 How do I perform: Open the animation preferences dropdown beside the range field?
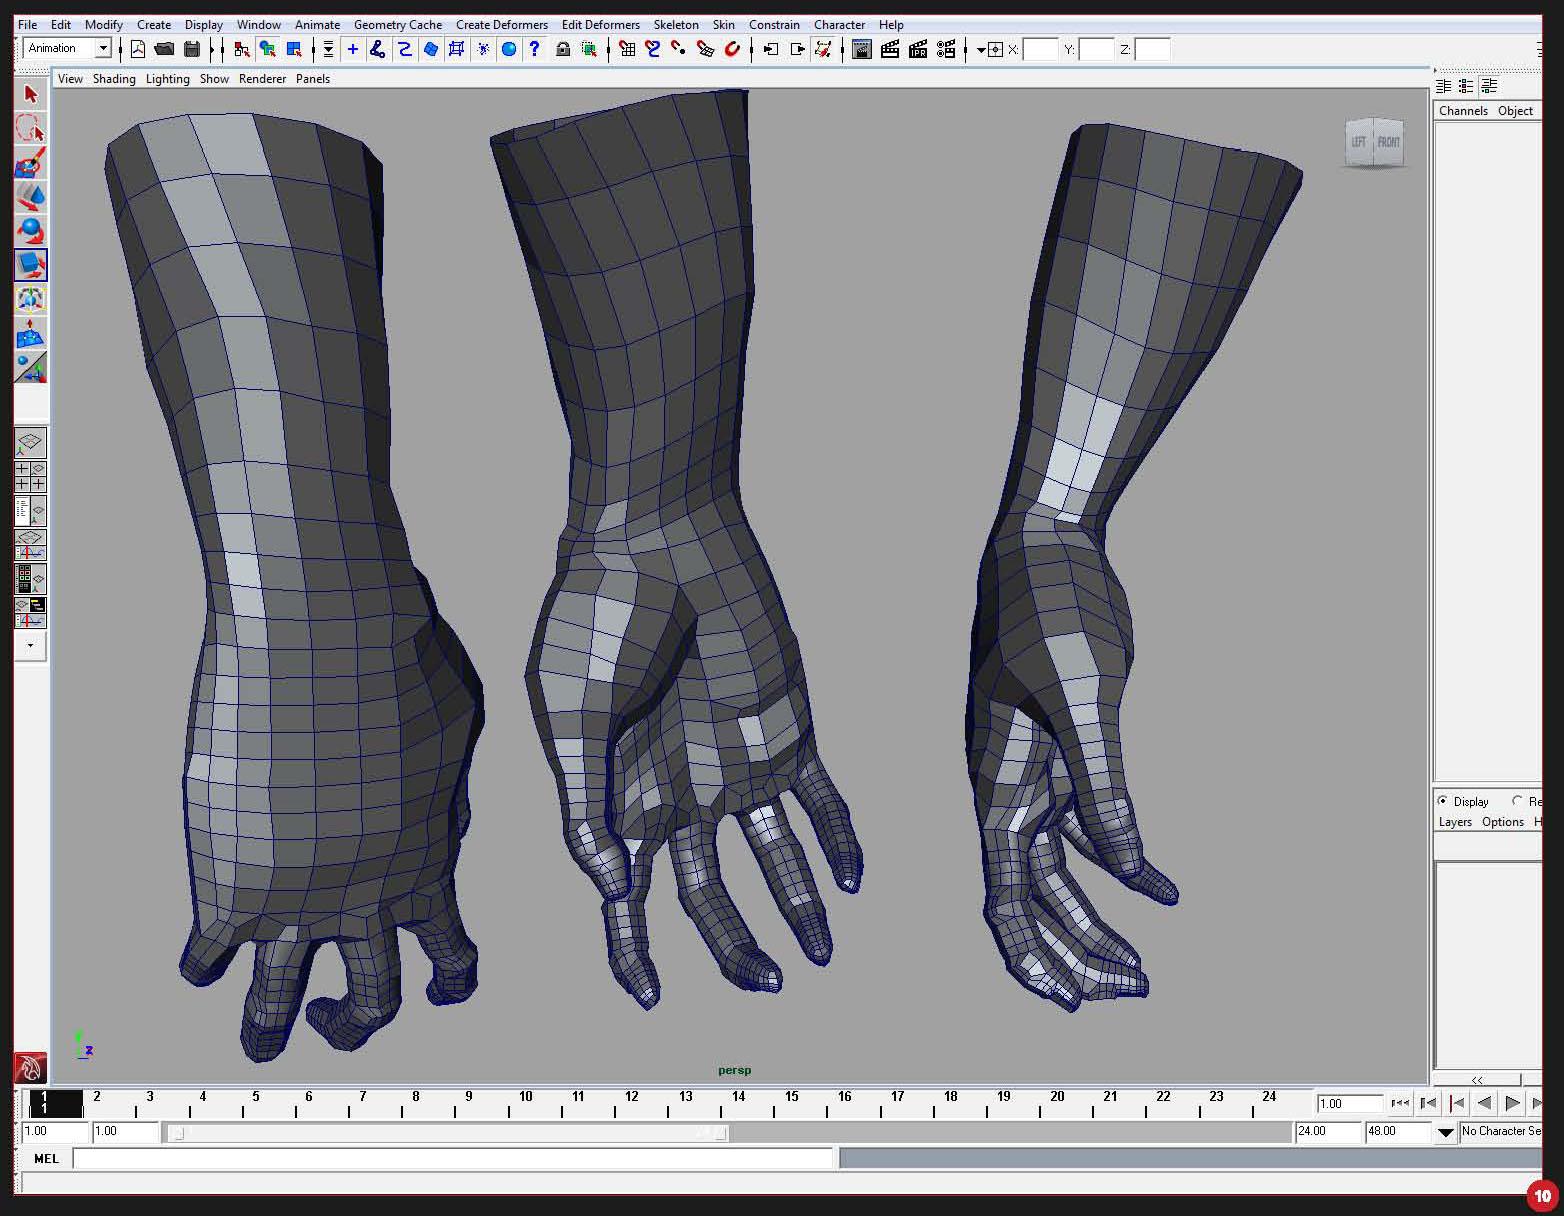(x=1445, y=1132)
